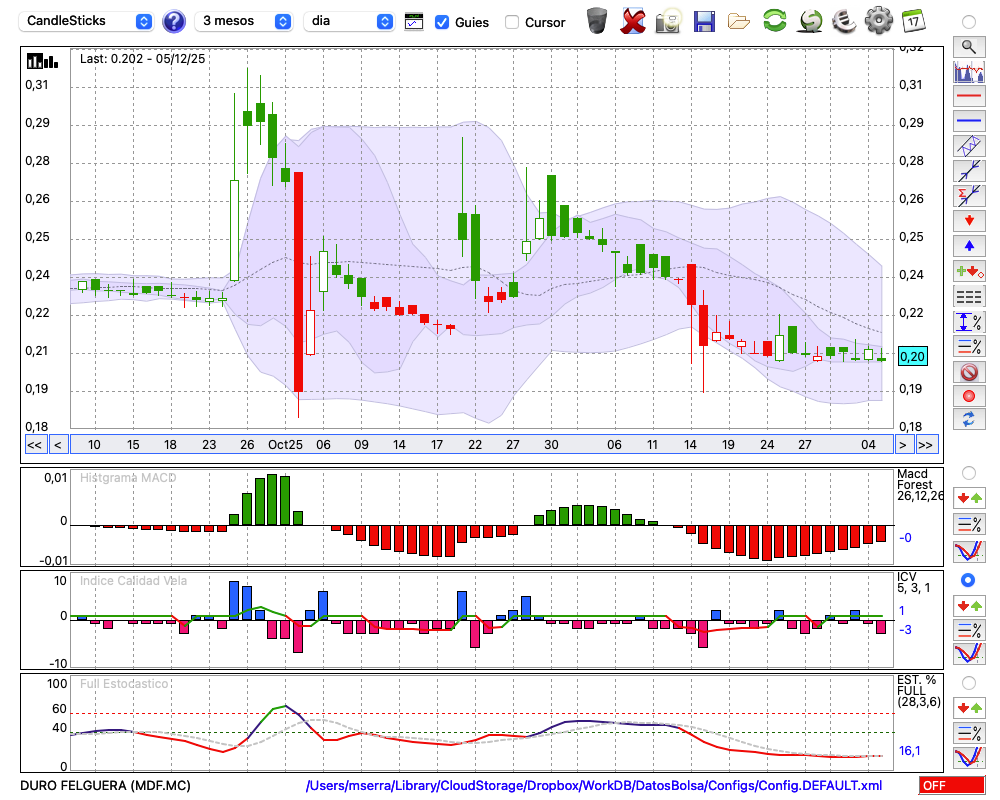Click the magnifying glass zoom tool

(x=968, y=46)
